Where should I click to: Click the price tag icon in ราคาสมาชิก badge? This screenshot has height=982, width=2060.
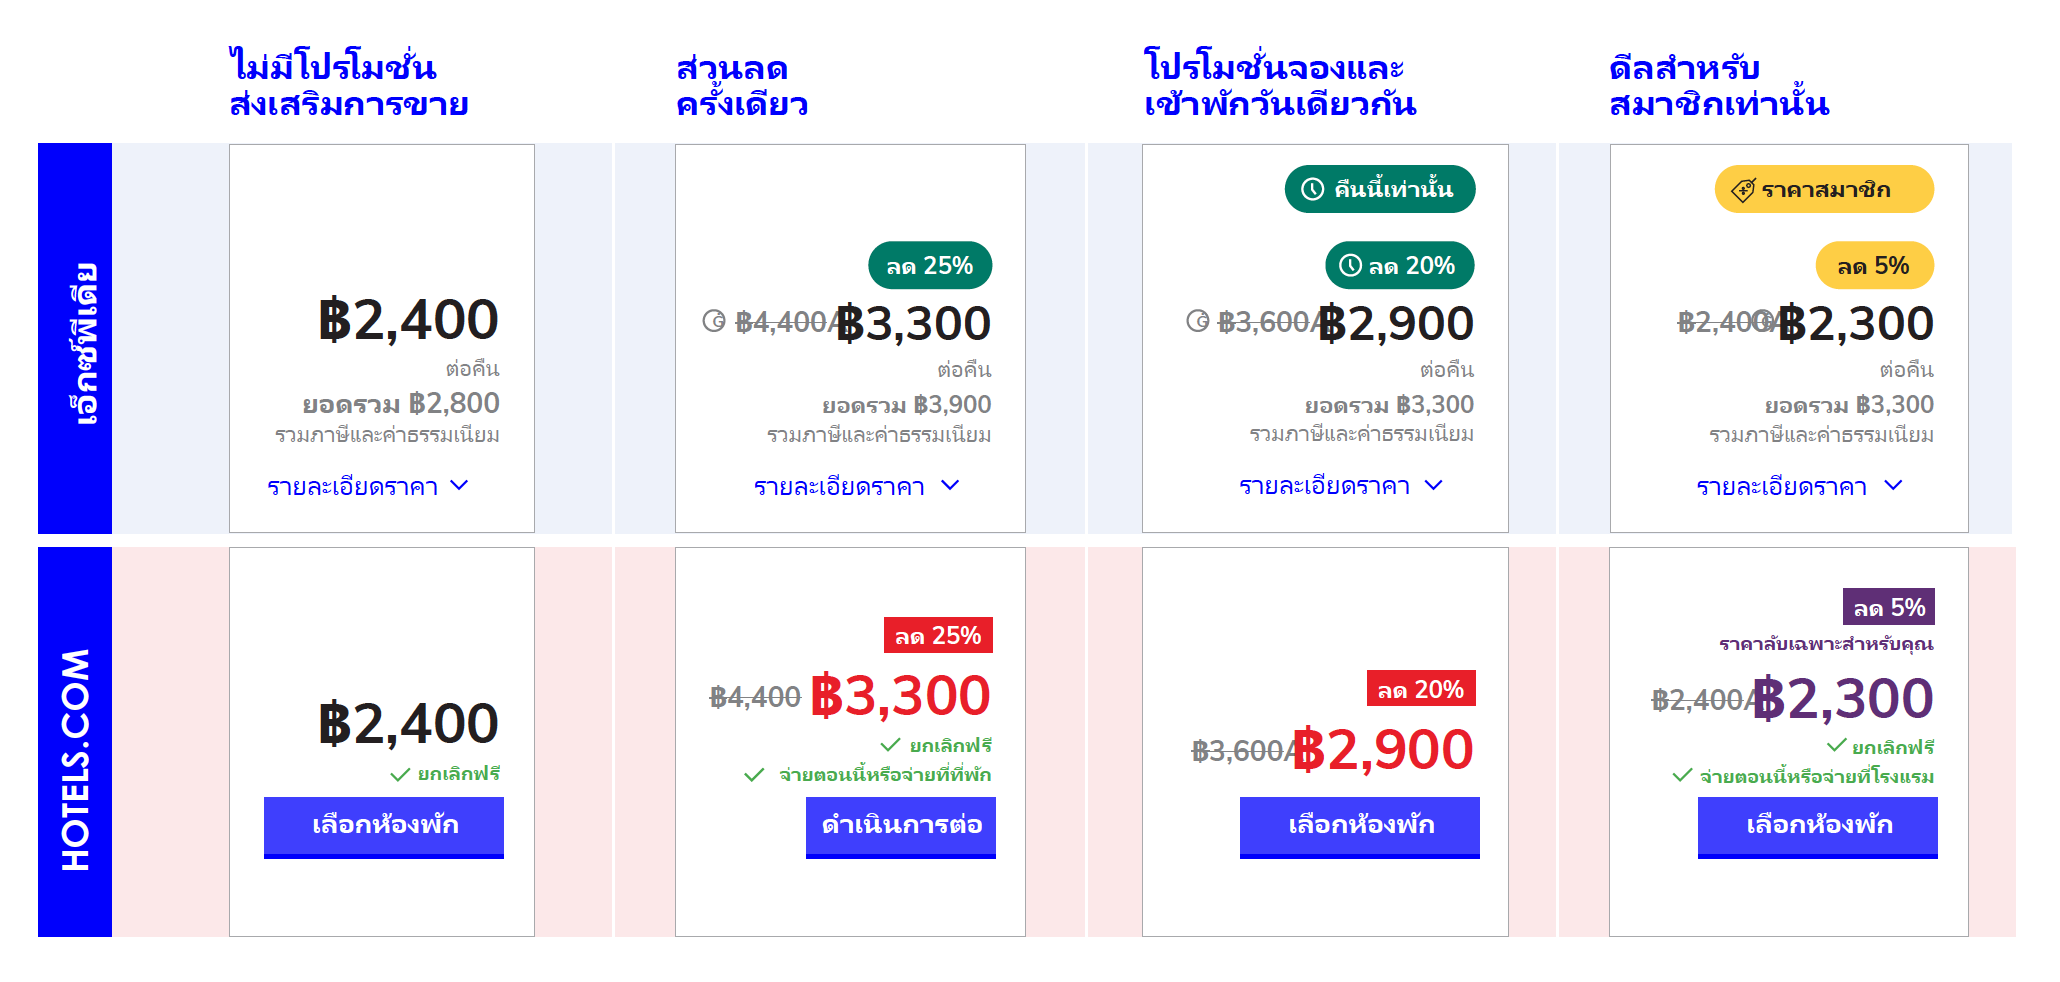[1743, 190]
